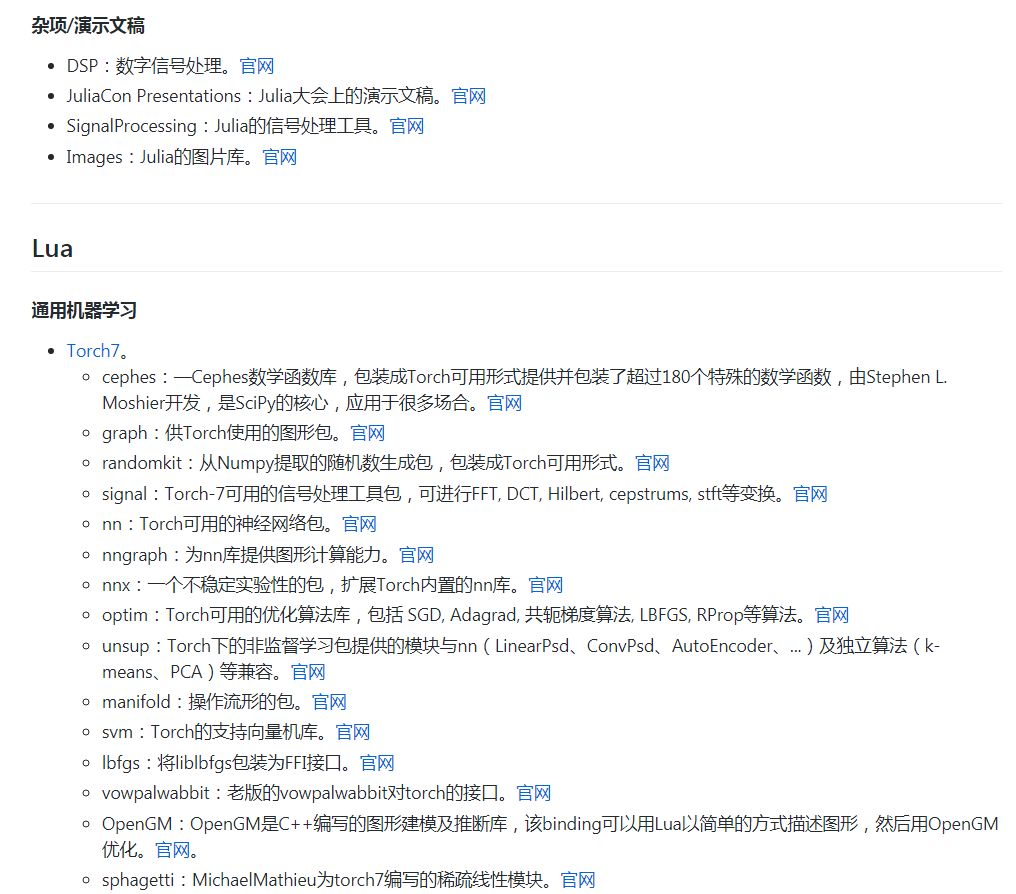Click the text "manifold：操作流形的包"
The image size is (1016, 894).
(x=198, y=702)
